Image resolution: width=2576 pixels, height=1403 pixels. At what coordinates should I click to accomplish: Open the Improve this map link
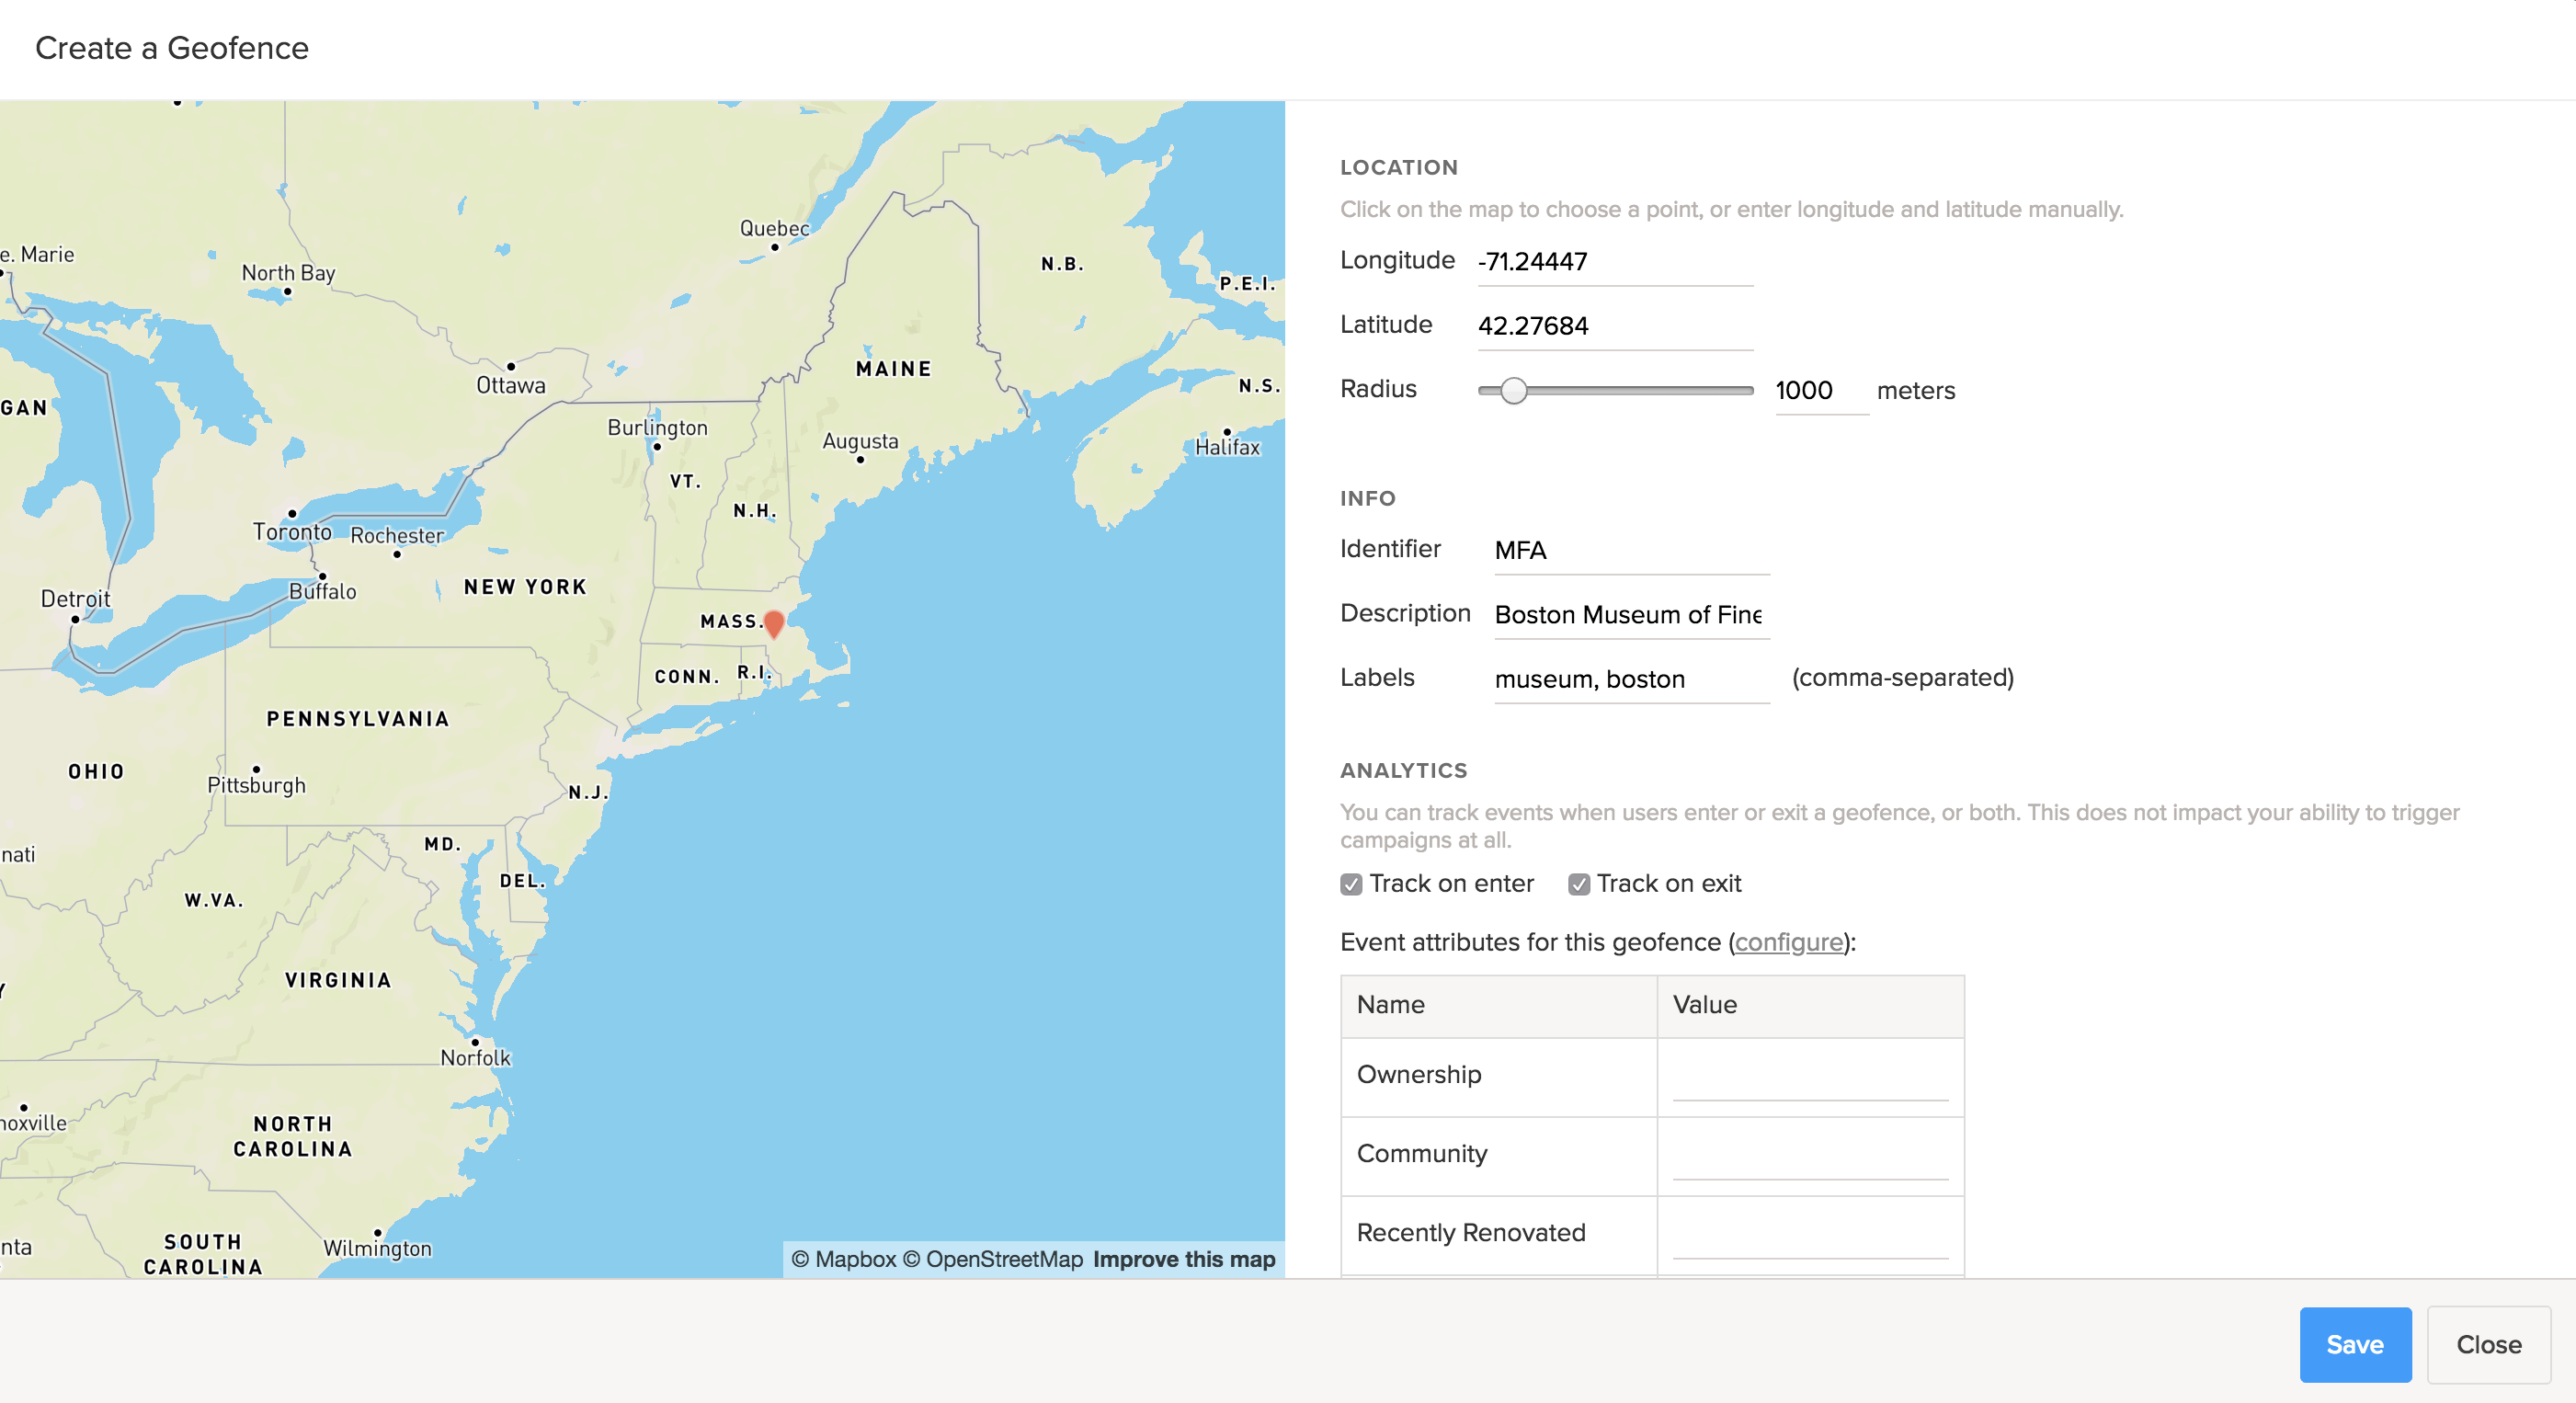[x=1183, y=1259]
